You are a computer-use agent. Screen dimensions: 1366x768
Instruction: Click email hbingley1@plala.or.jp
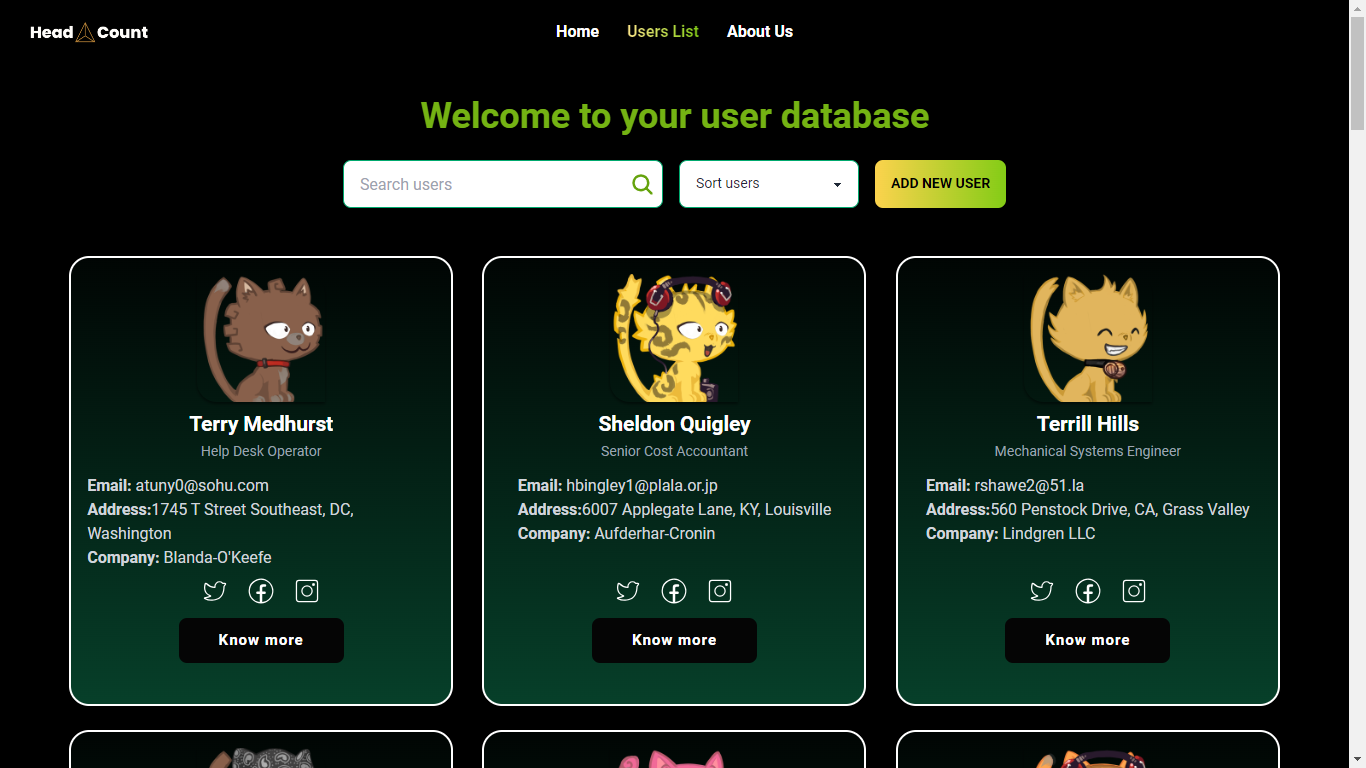(x=642, y=485)
